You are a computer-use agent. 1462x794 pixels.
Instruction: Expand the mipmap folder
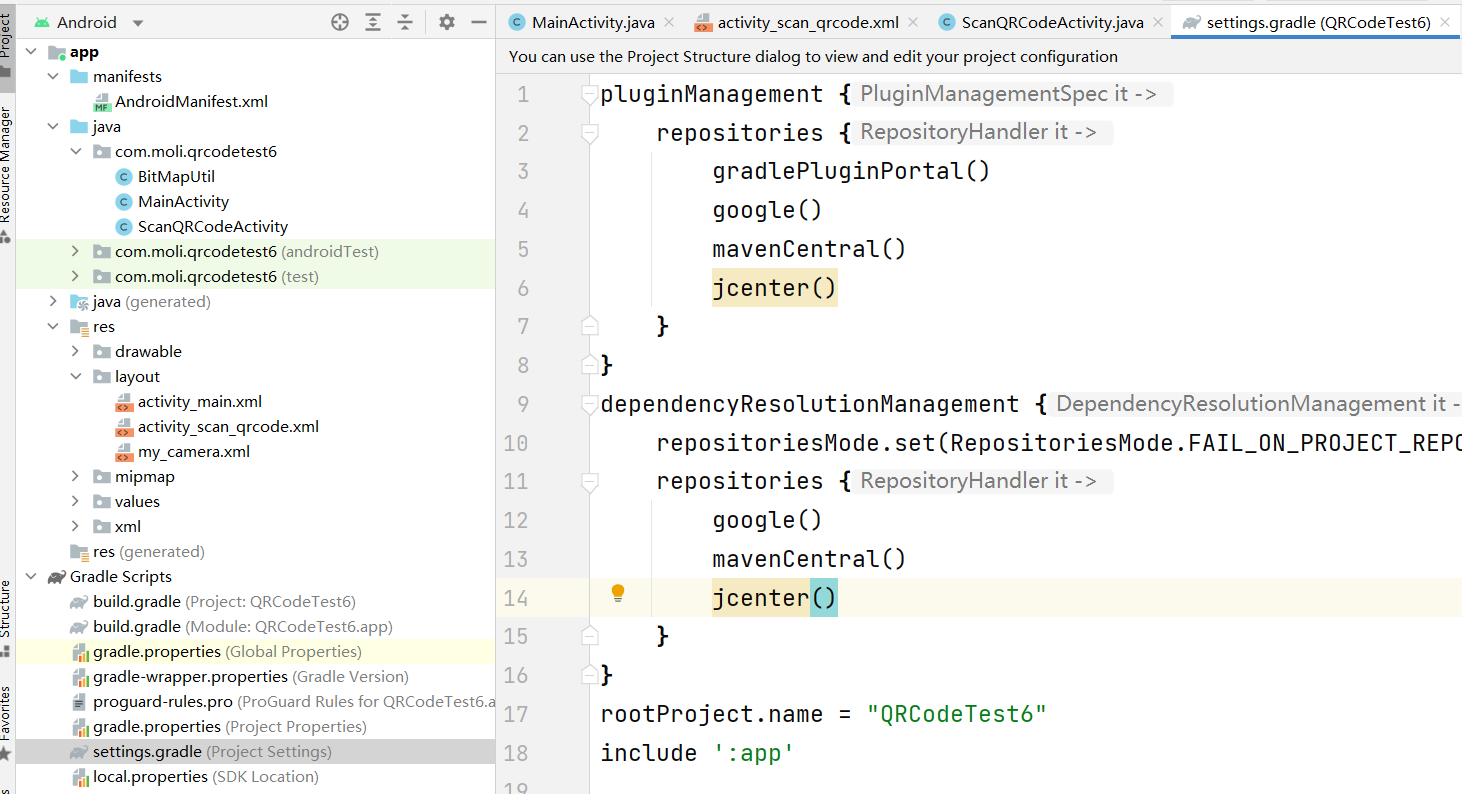click(x=76, y=477)
